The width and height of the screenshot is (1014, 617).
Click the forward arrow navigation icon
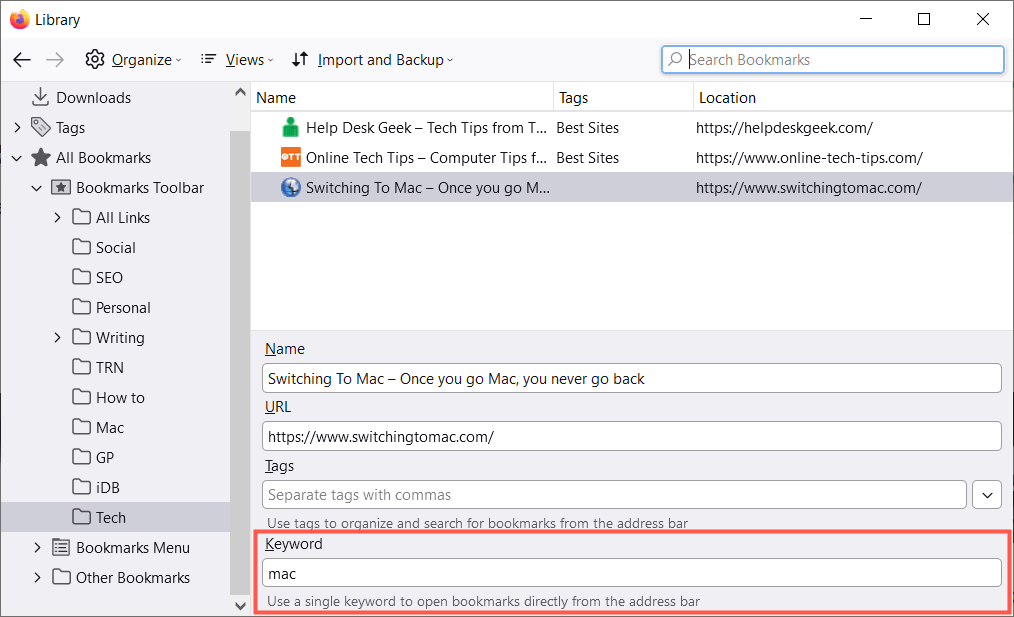point(55,60)
